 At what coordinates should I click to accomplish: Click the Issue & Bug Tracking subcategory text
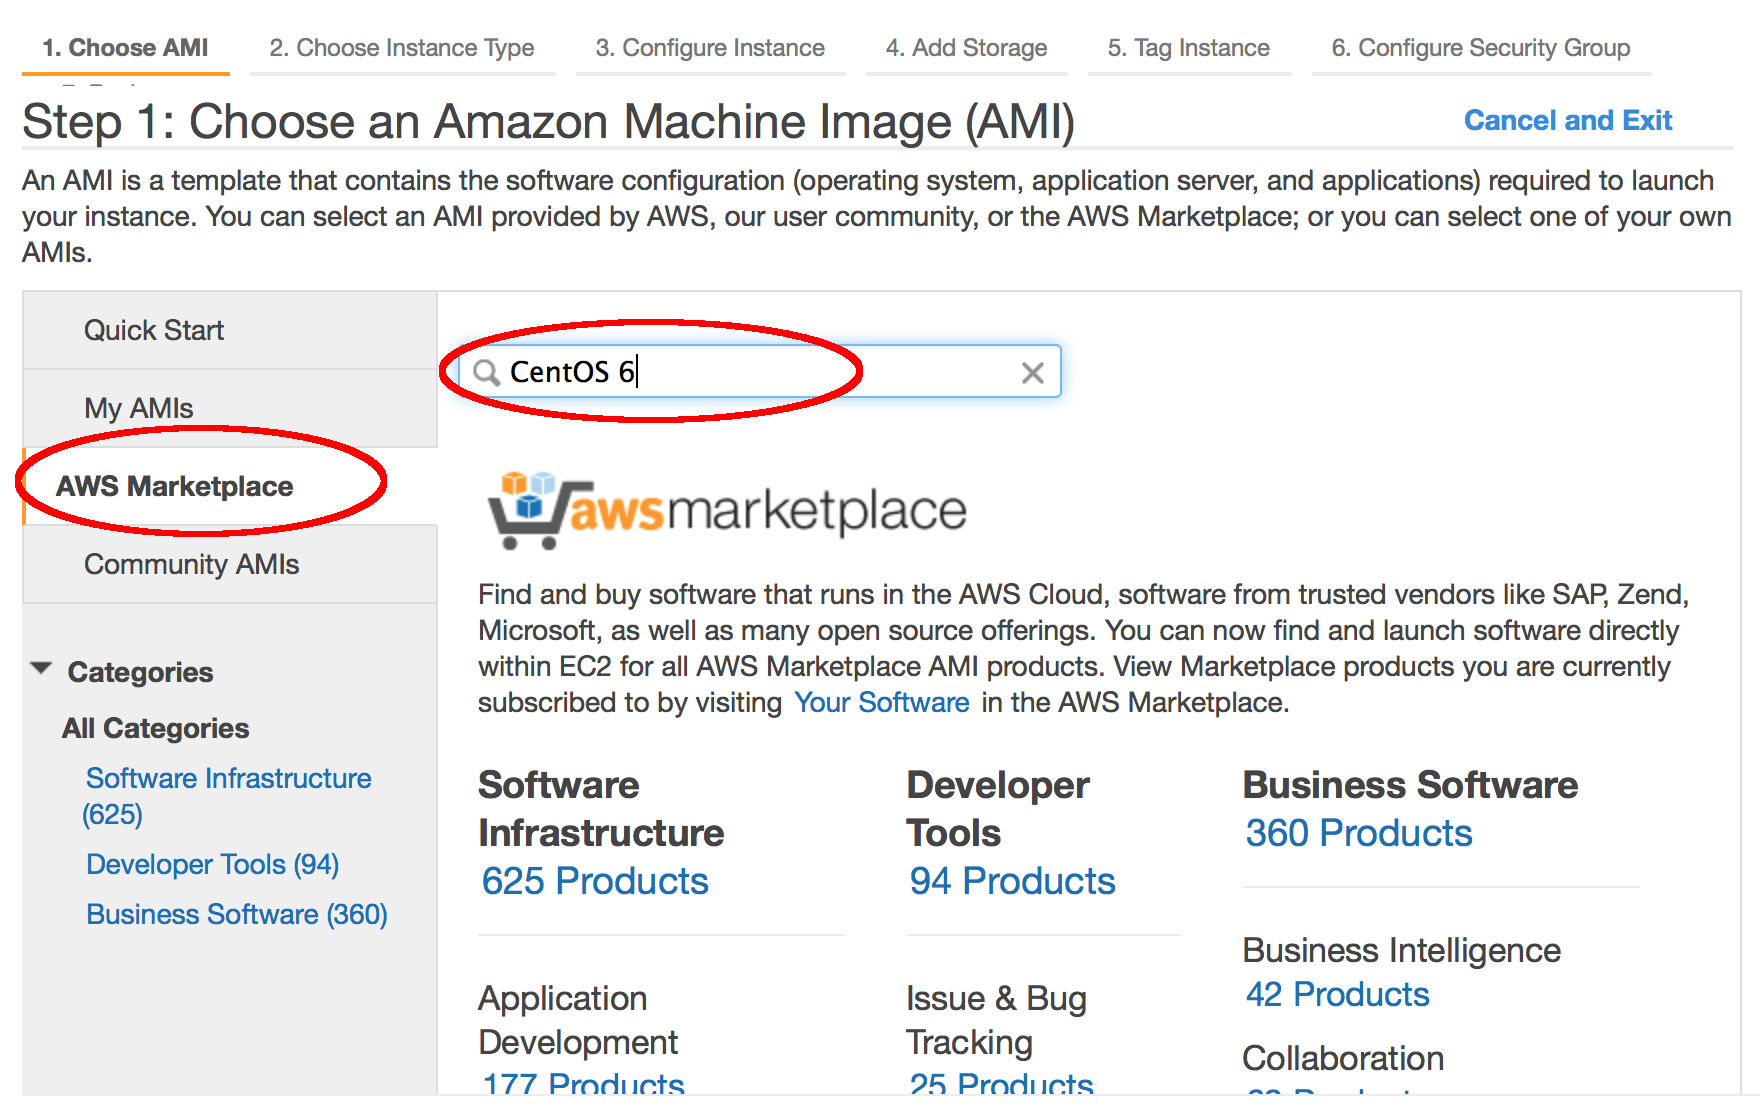coord(996,1020)
